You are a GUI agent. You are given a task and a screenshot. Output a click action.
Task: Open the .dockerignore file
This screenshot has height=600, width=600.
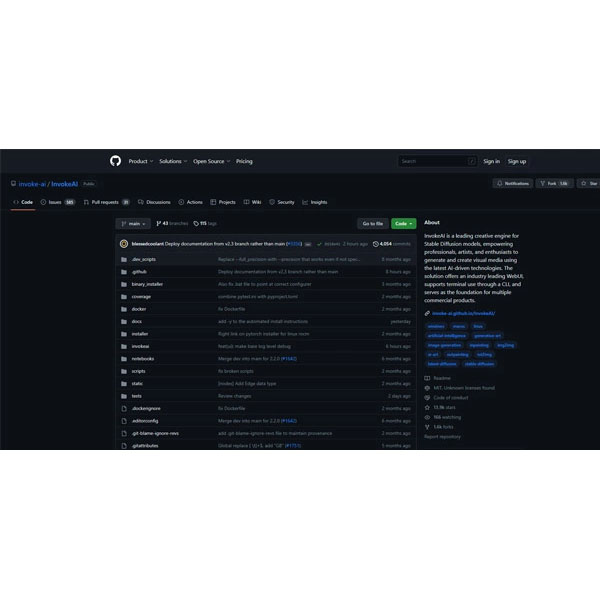(x=146, y=408)
